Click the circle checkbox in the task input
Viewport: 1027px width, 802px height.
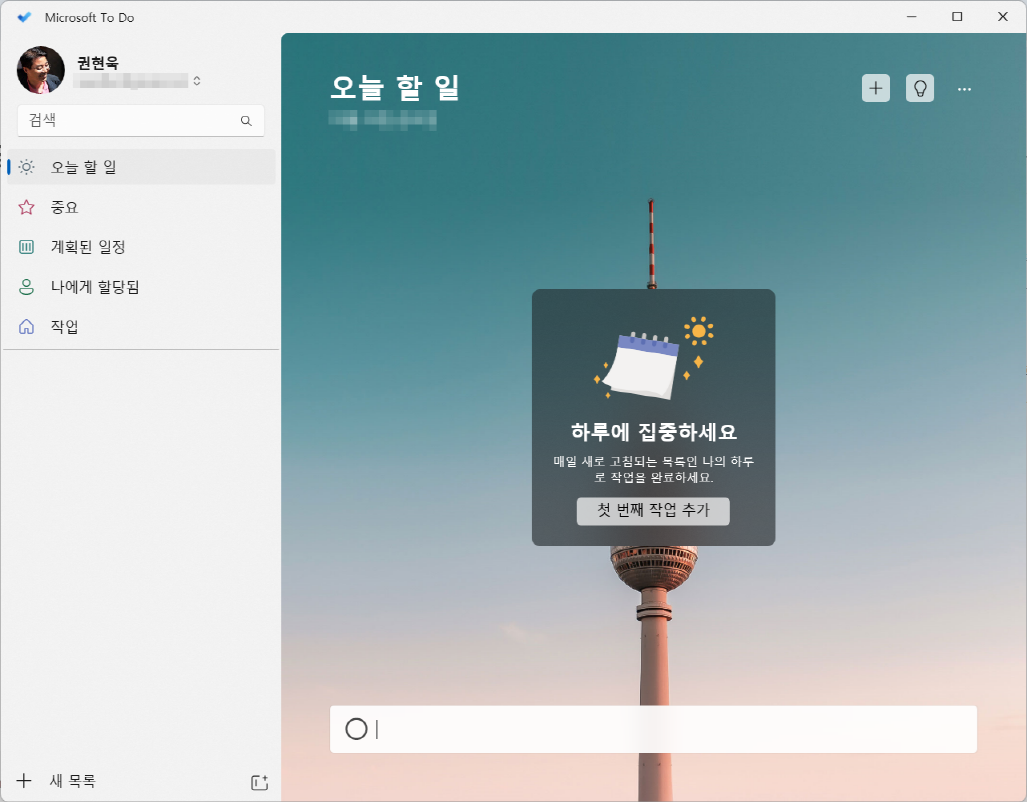tap(356, 729)
